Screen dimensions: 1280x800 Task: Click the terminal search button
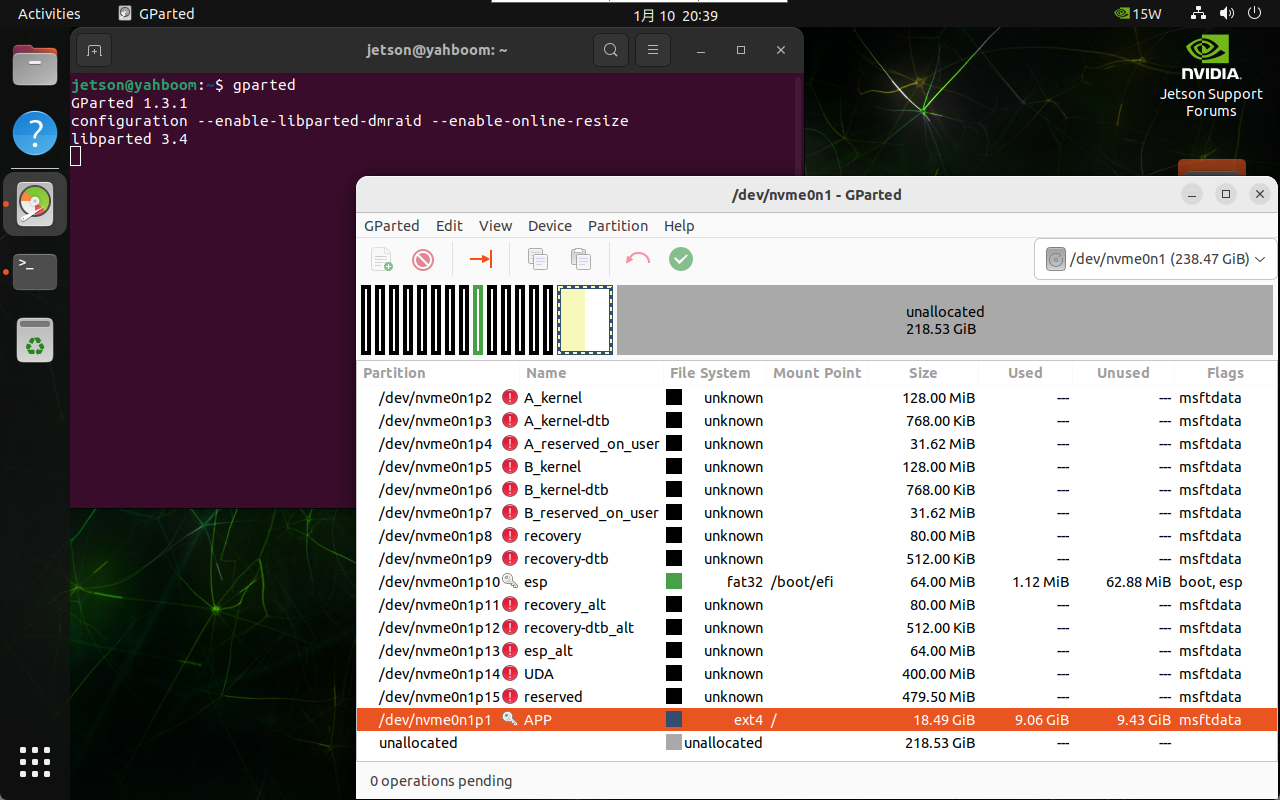coord(610,50)
